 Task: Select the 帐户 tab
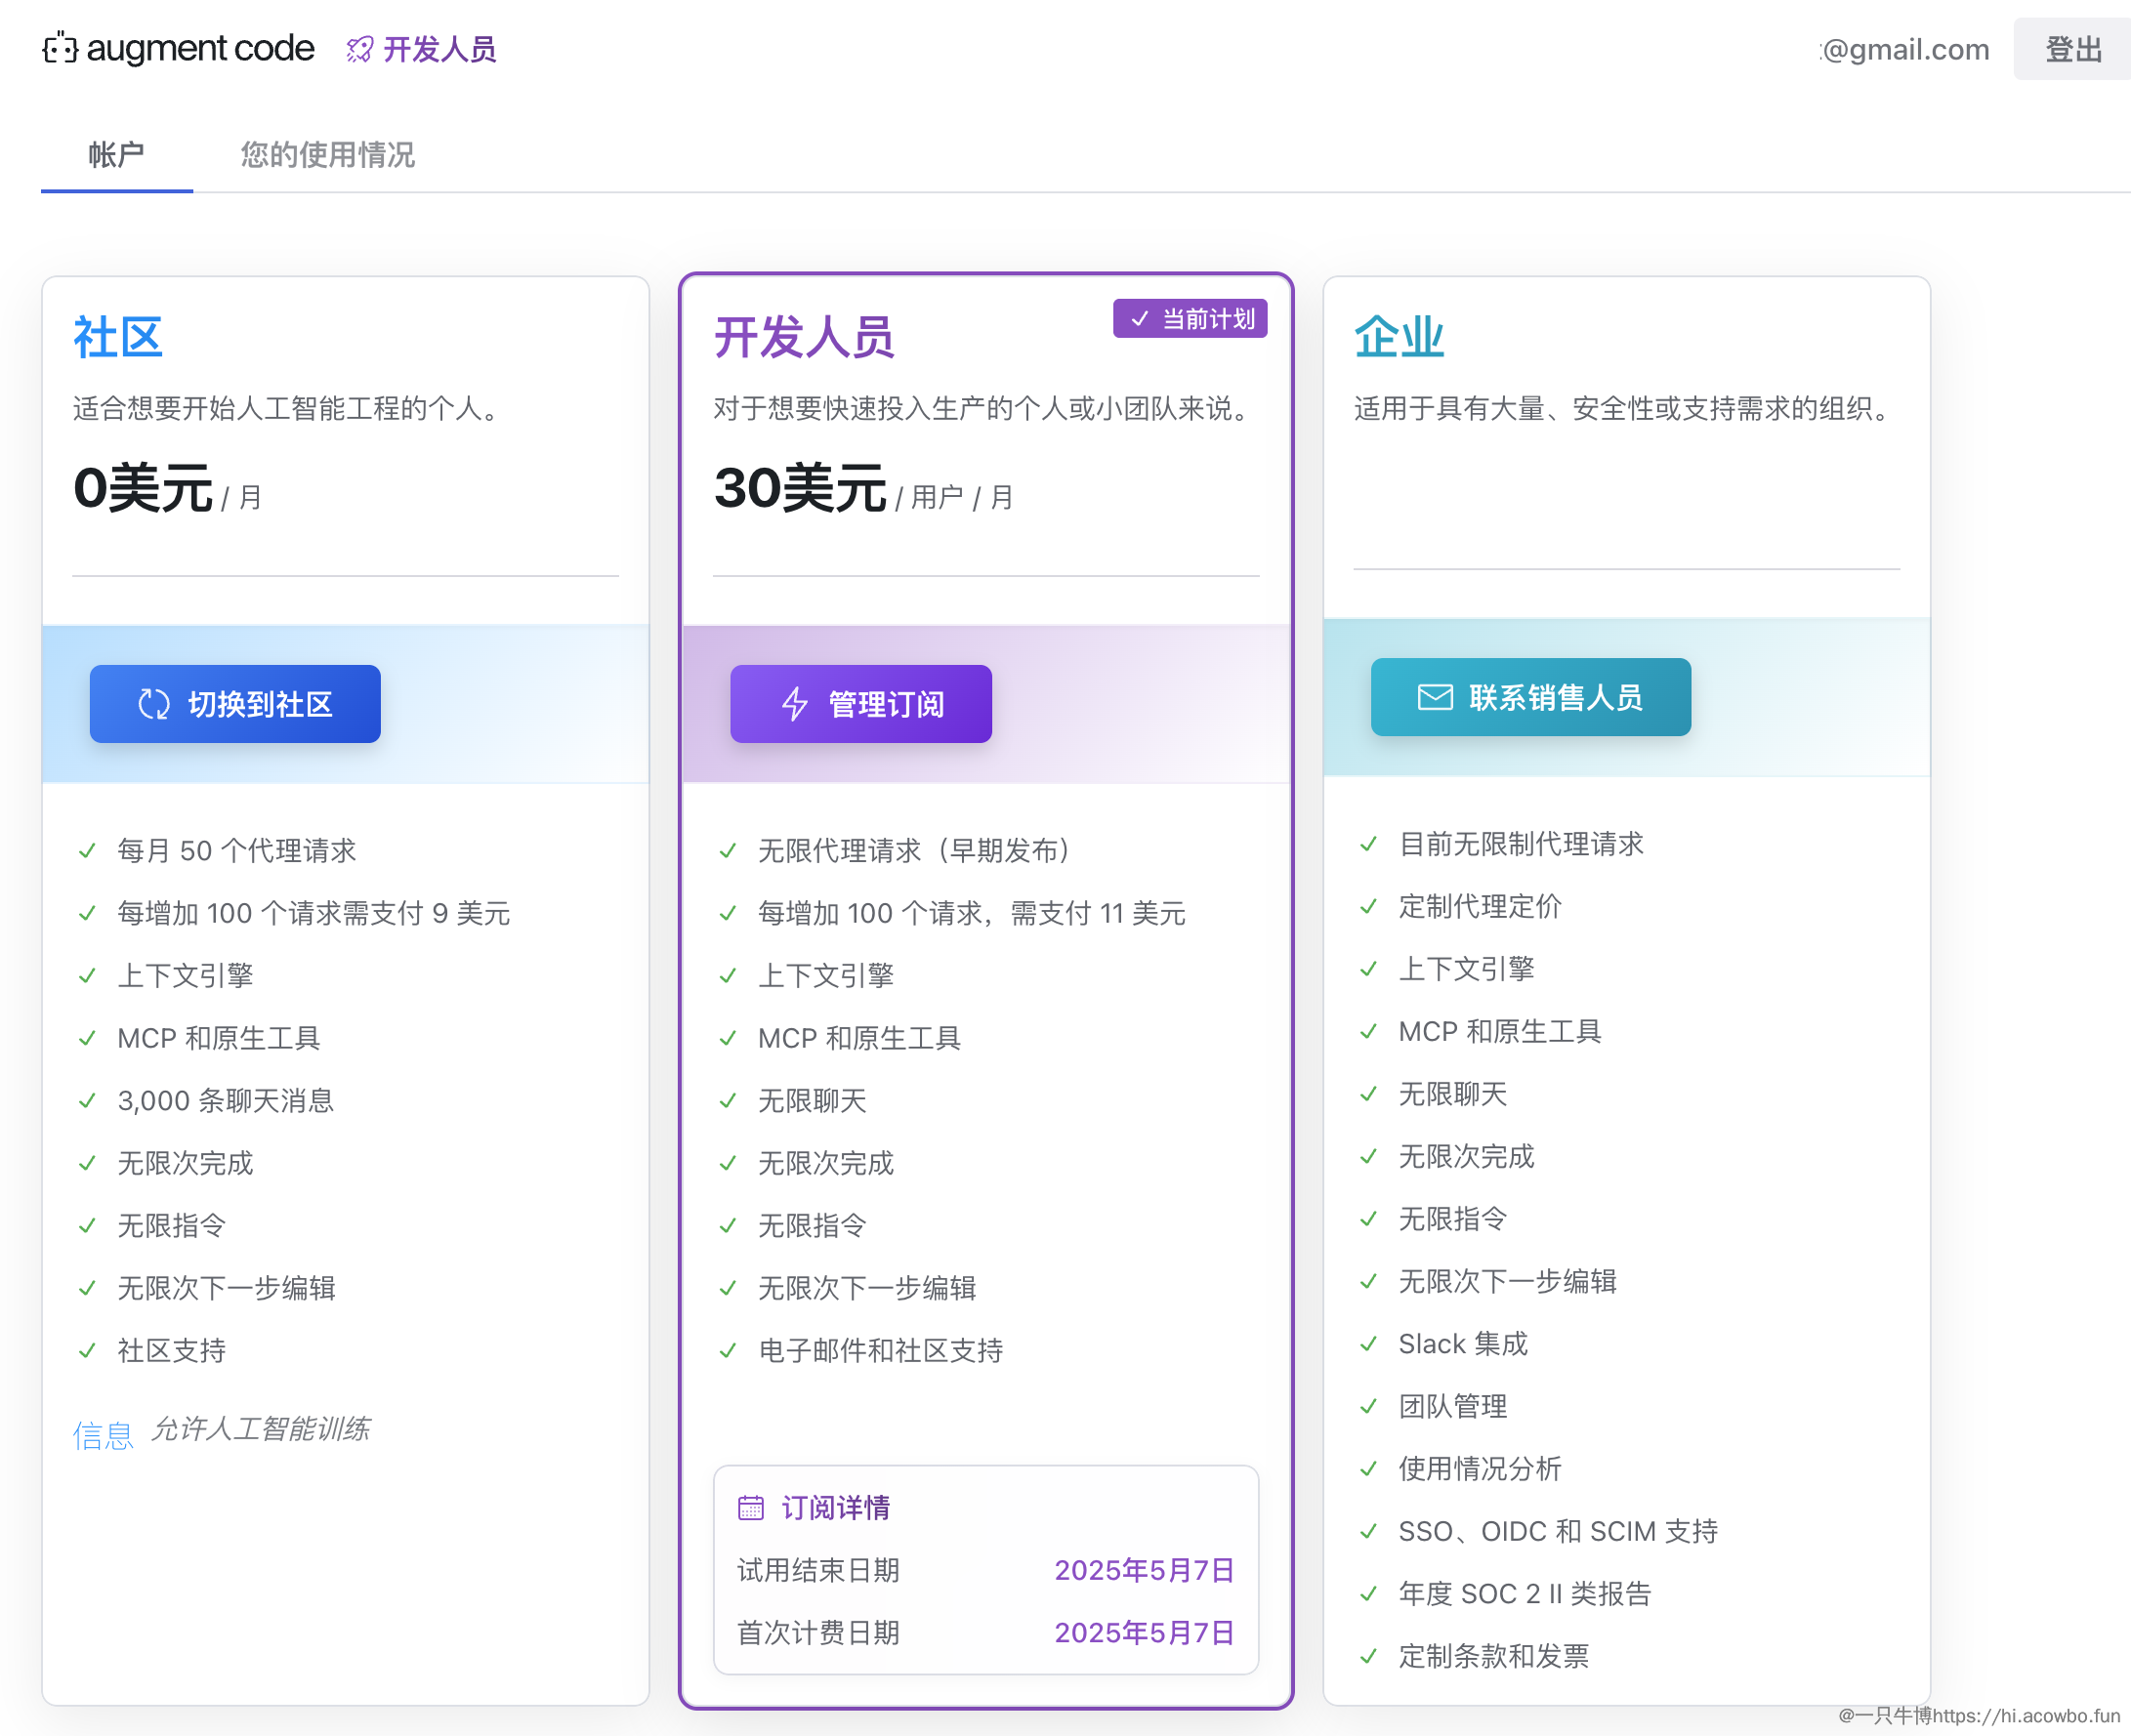[116, 154]
